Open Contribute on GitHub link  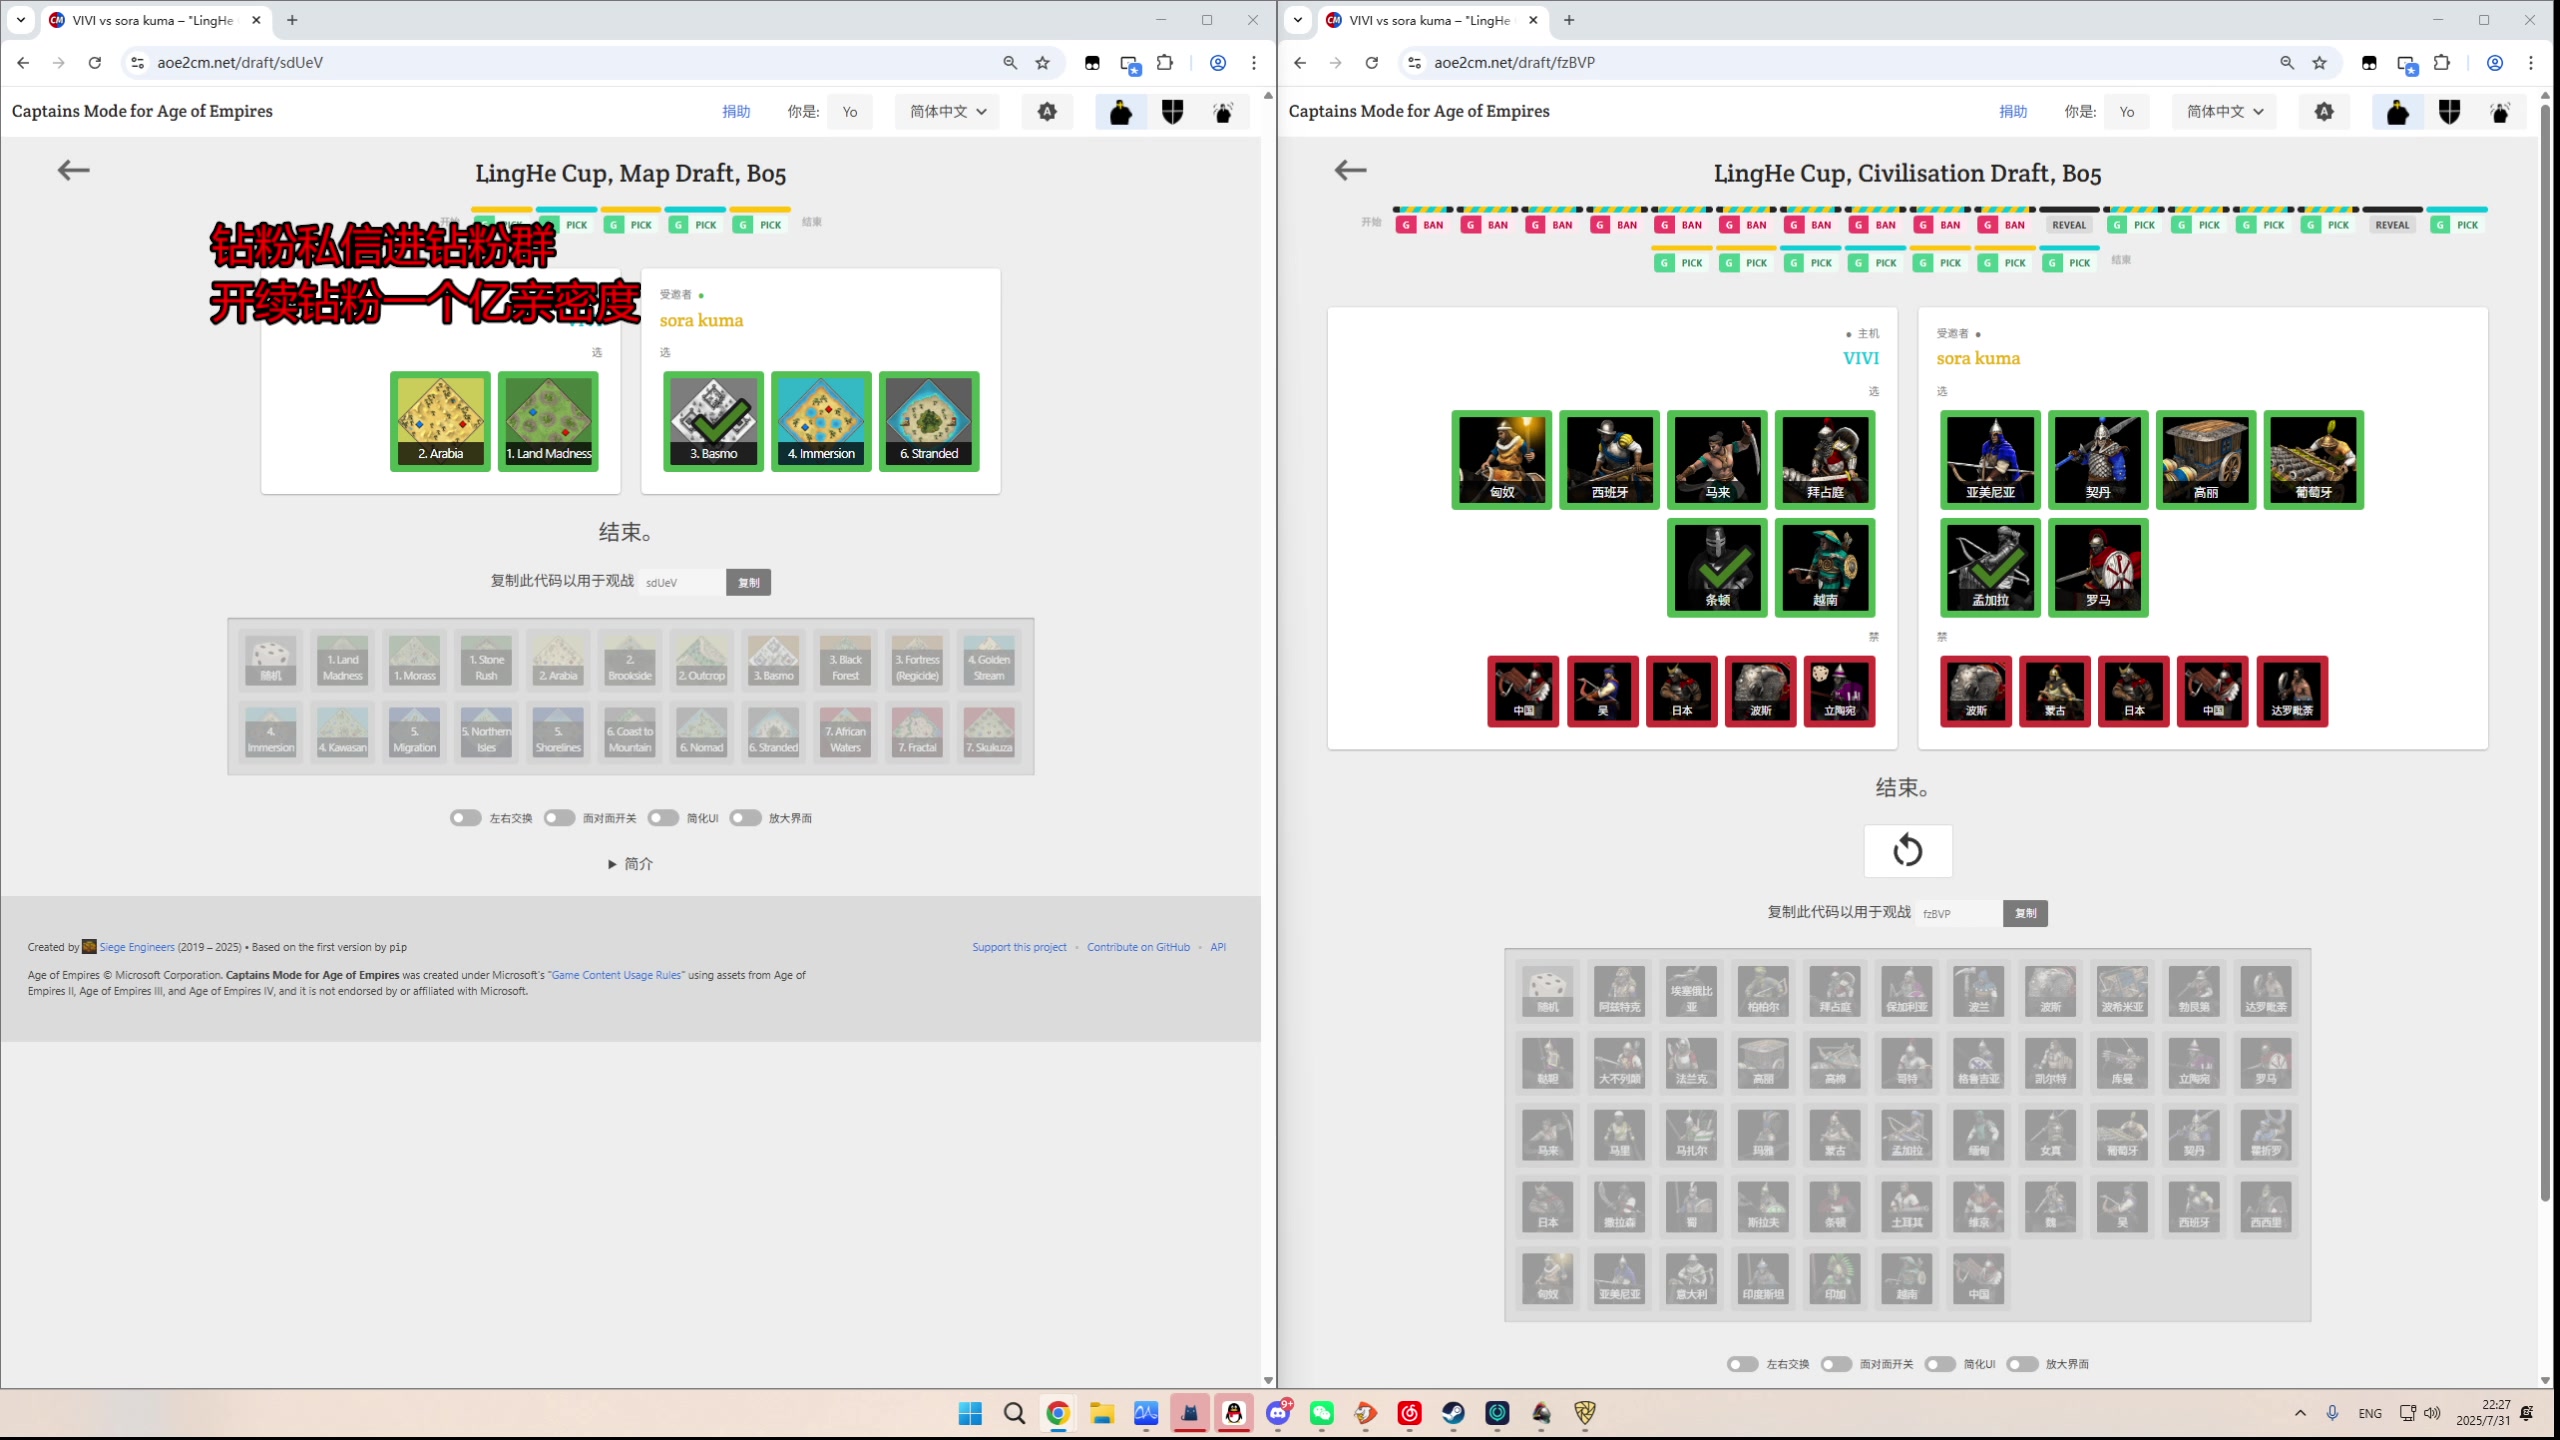(x=1138, y=947)
